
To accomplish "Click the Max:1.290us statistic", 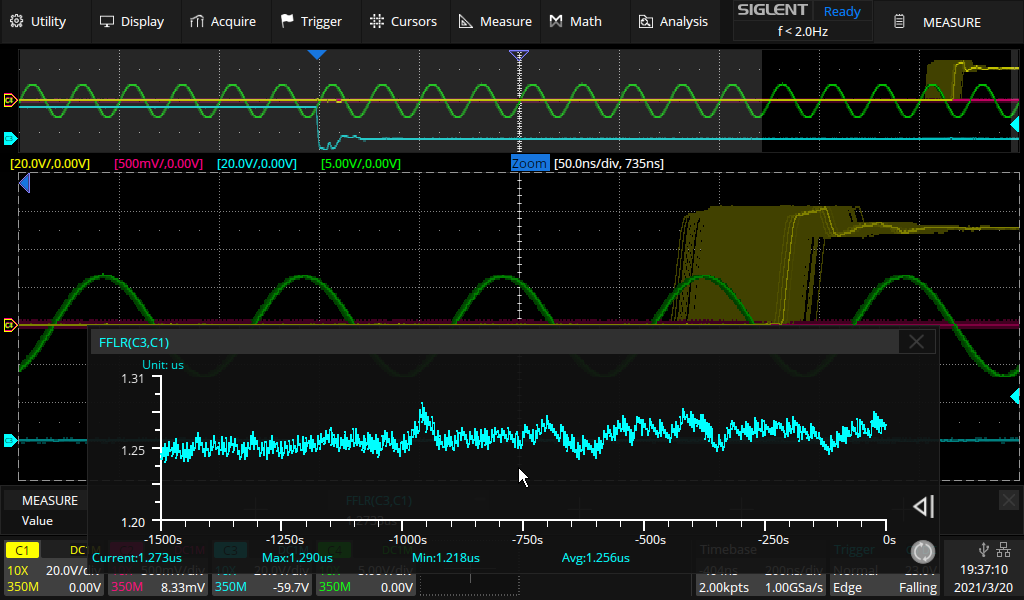I will [297, 558].
